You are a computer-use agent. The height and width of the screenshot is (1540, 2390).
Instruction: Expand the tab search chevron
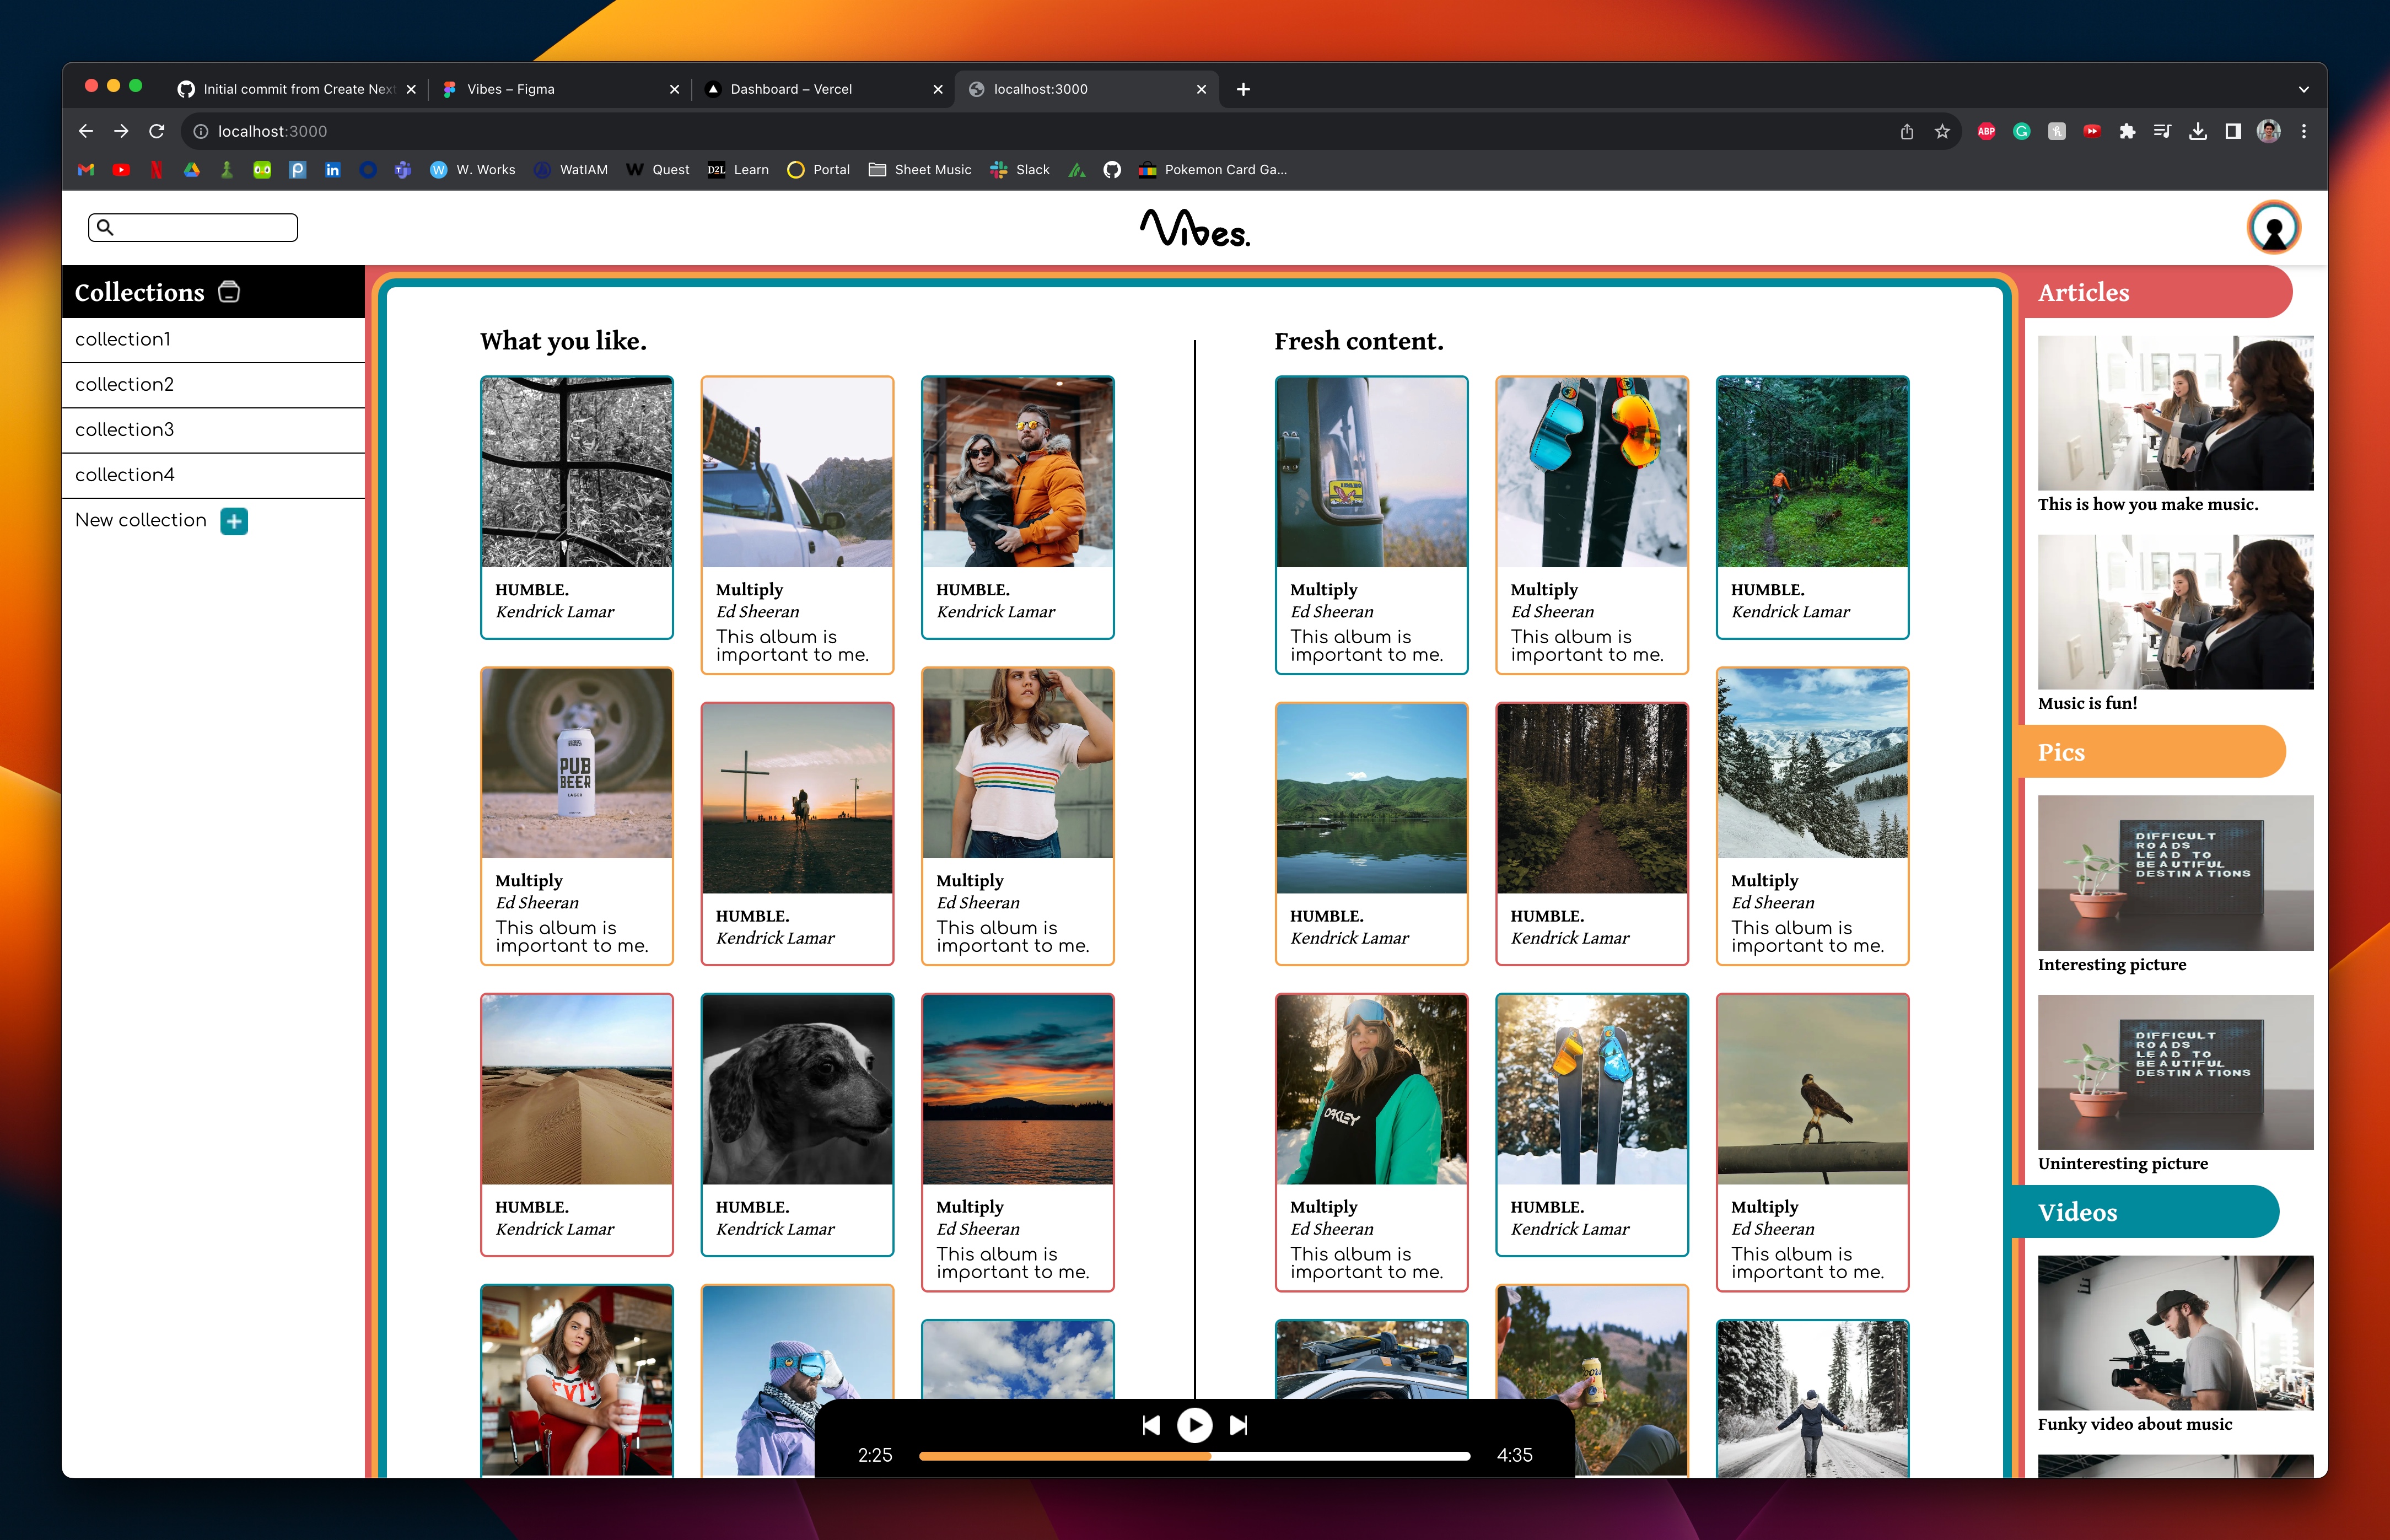[2304, 89]
